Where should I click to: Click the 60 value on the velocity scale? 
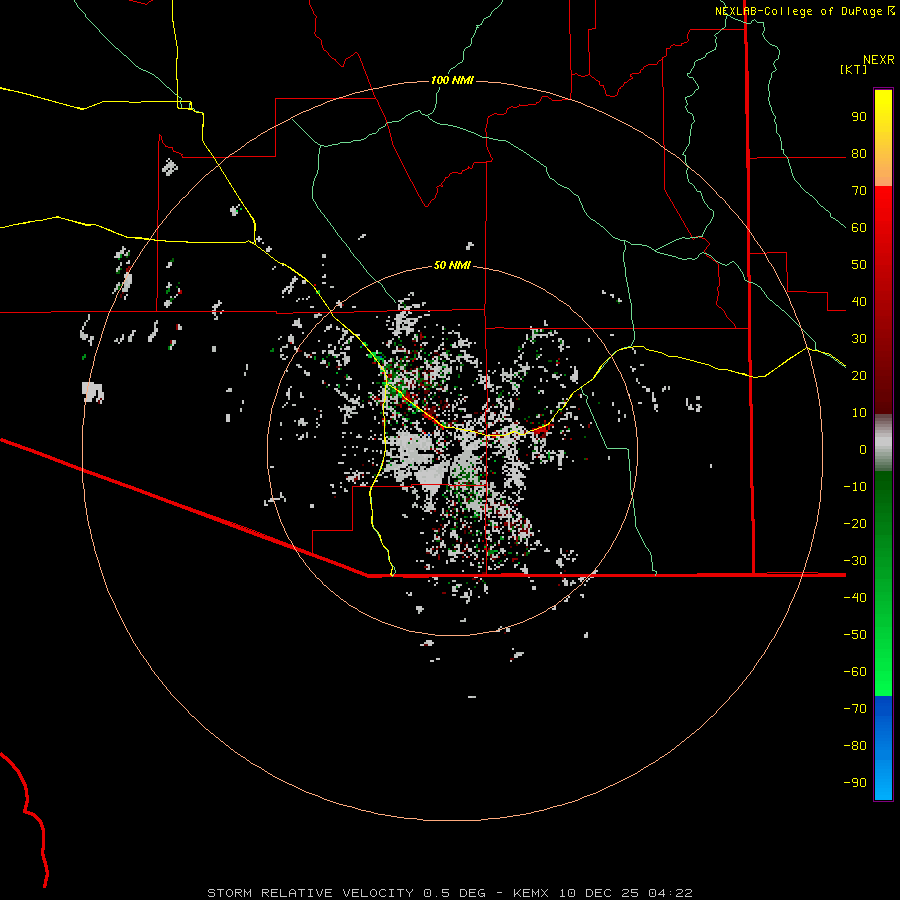pyautogui.click(x=859, y=228)
